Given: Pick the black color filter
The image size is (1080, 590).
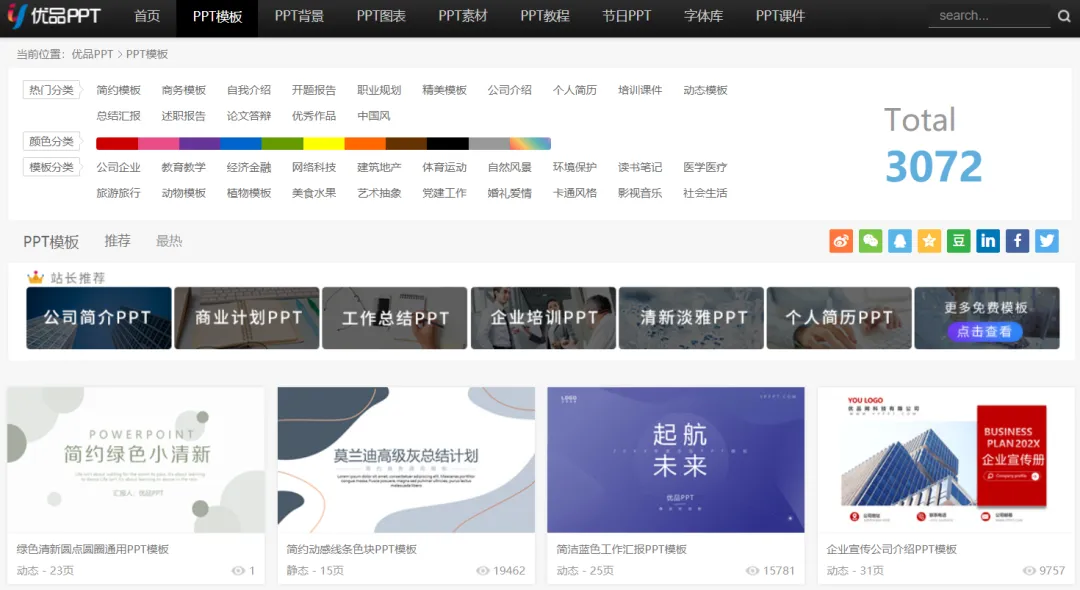Looking at the screenshot, I should tap(448, 143).
